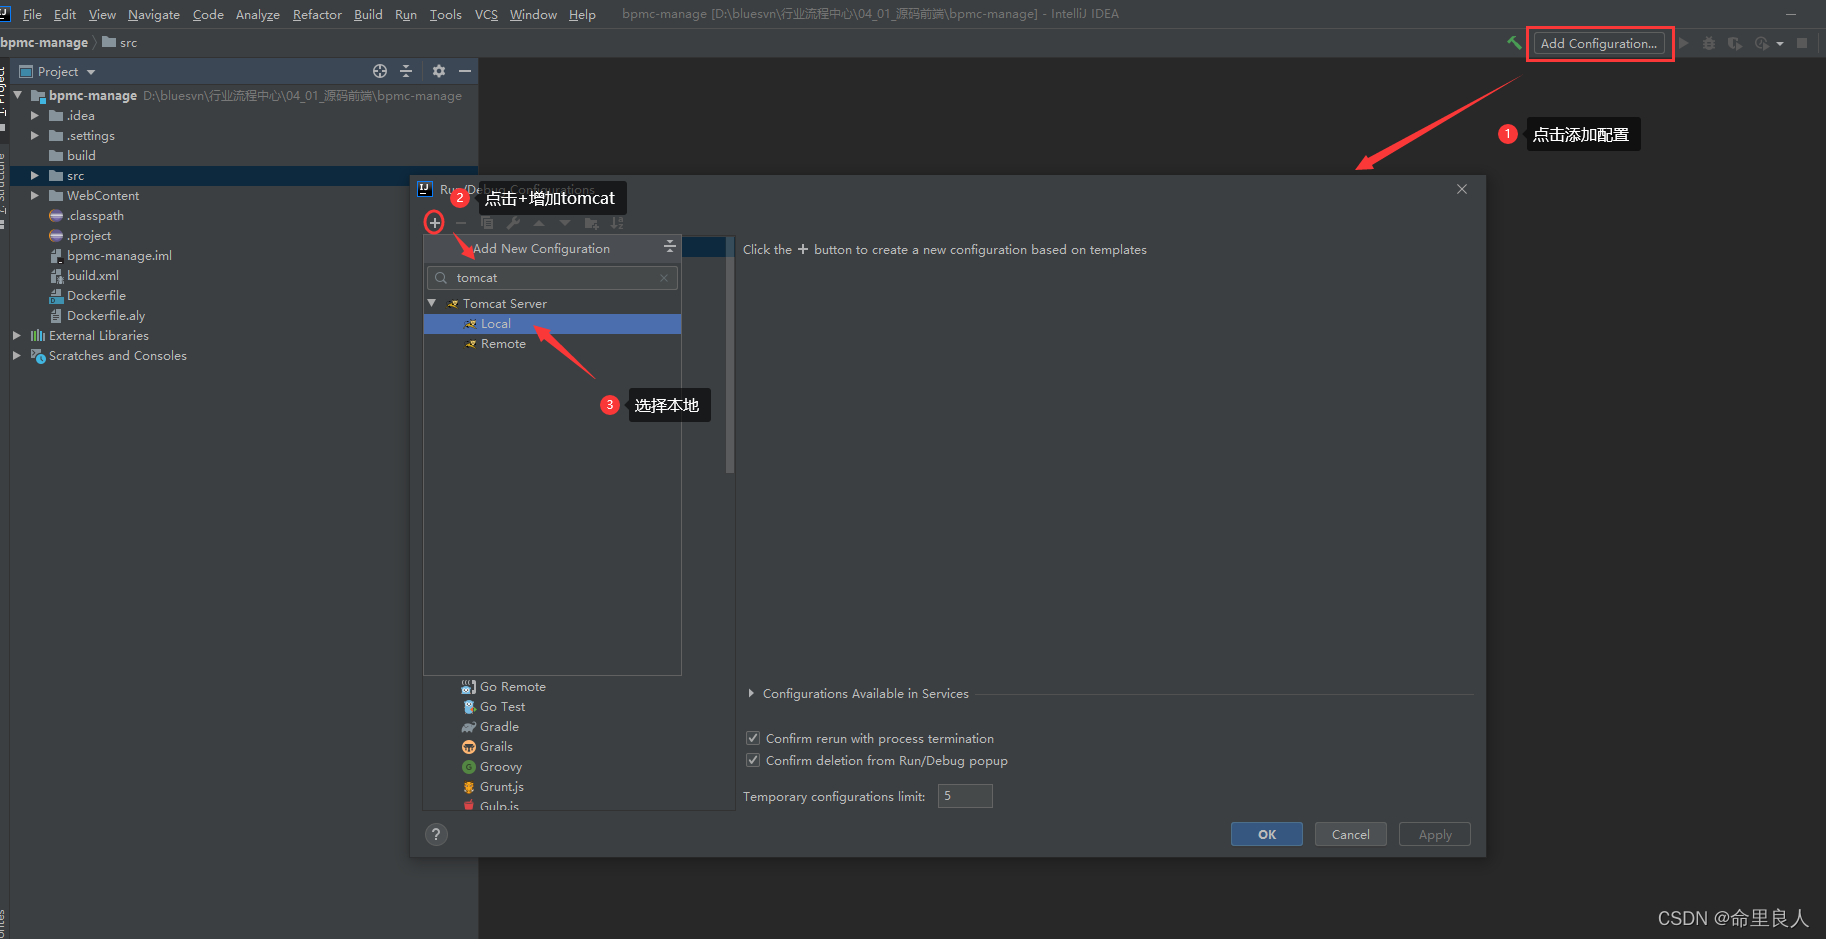Select build.xml in project tree
The height and width of the screenshot is (939, 1826).
(93, 275)
